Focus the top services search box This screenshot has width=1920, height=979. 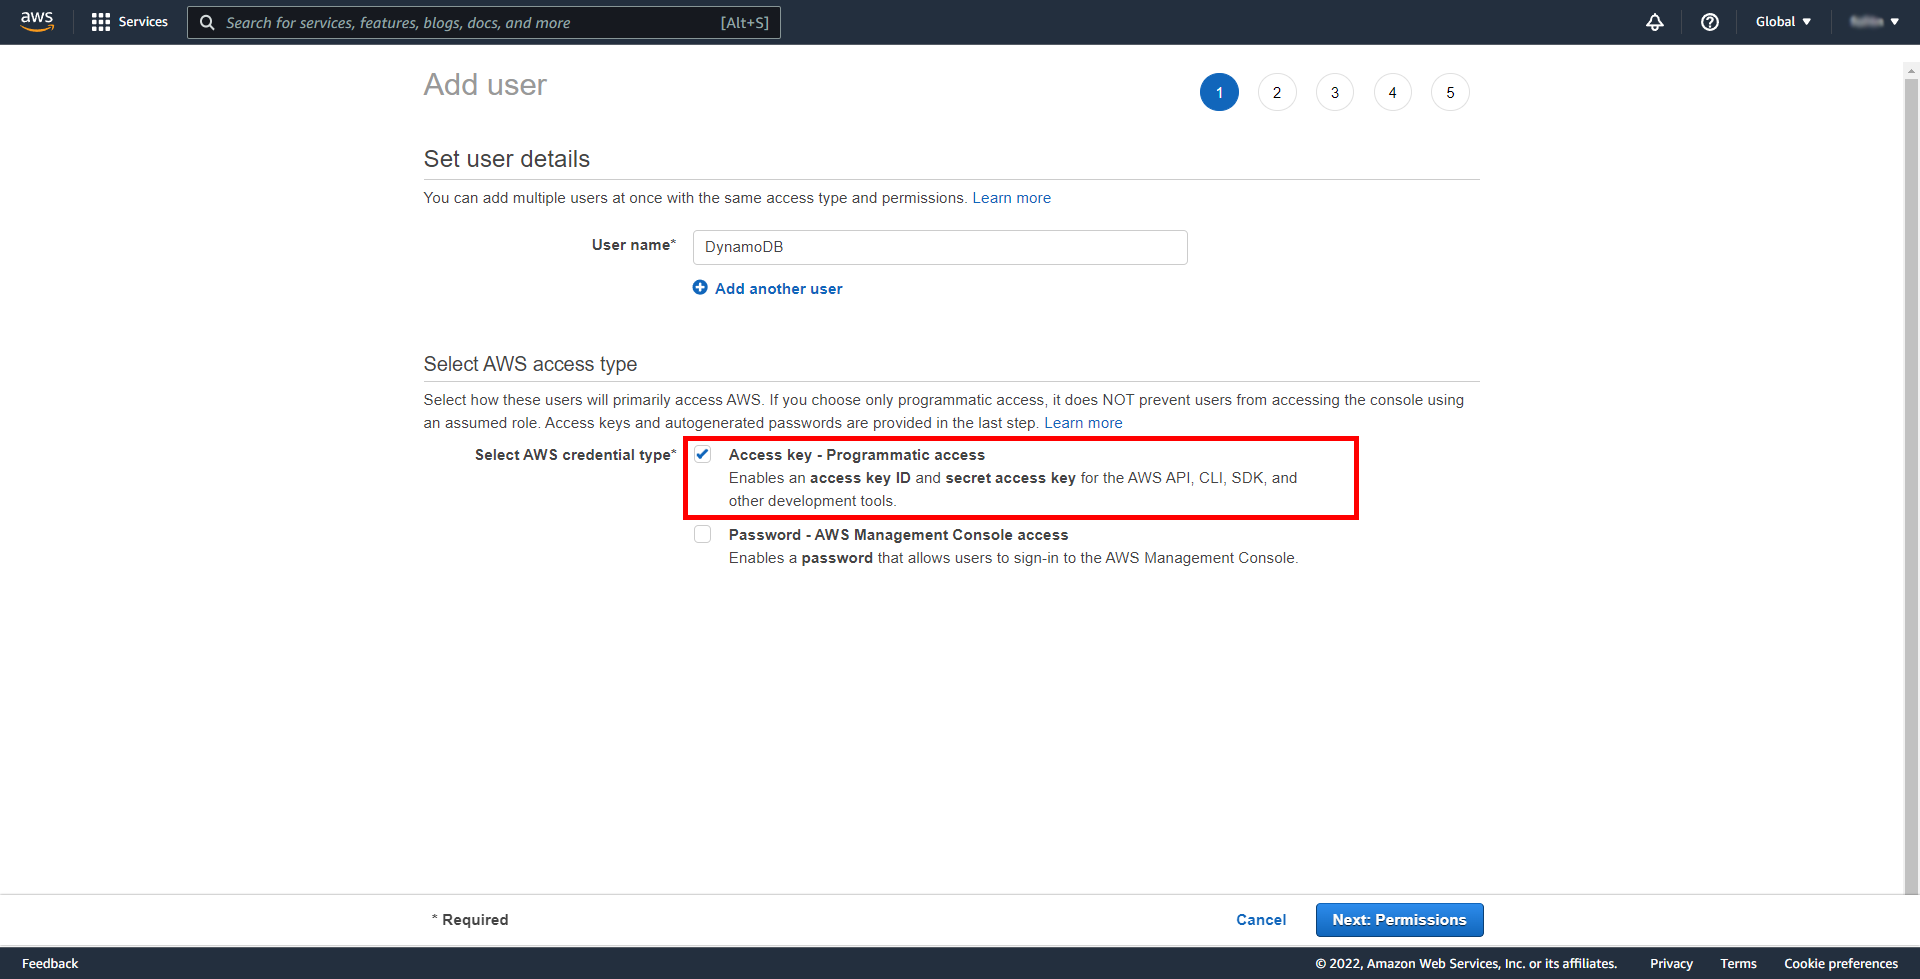coord(484,22)
